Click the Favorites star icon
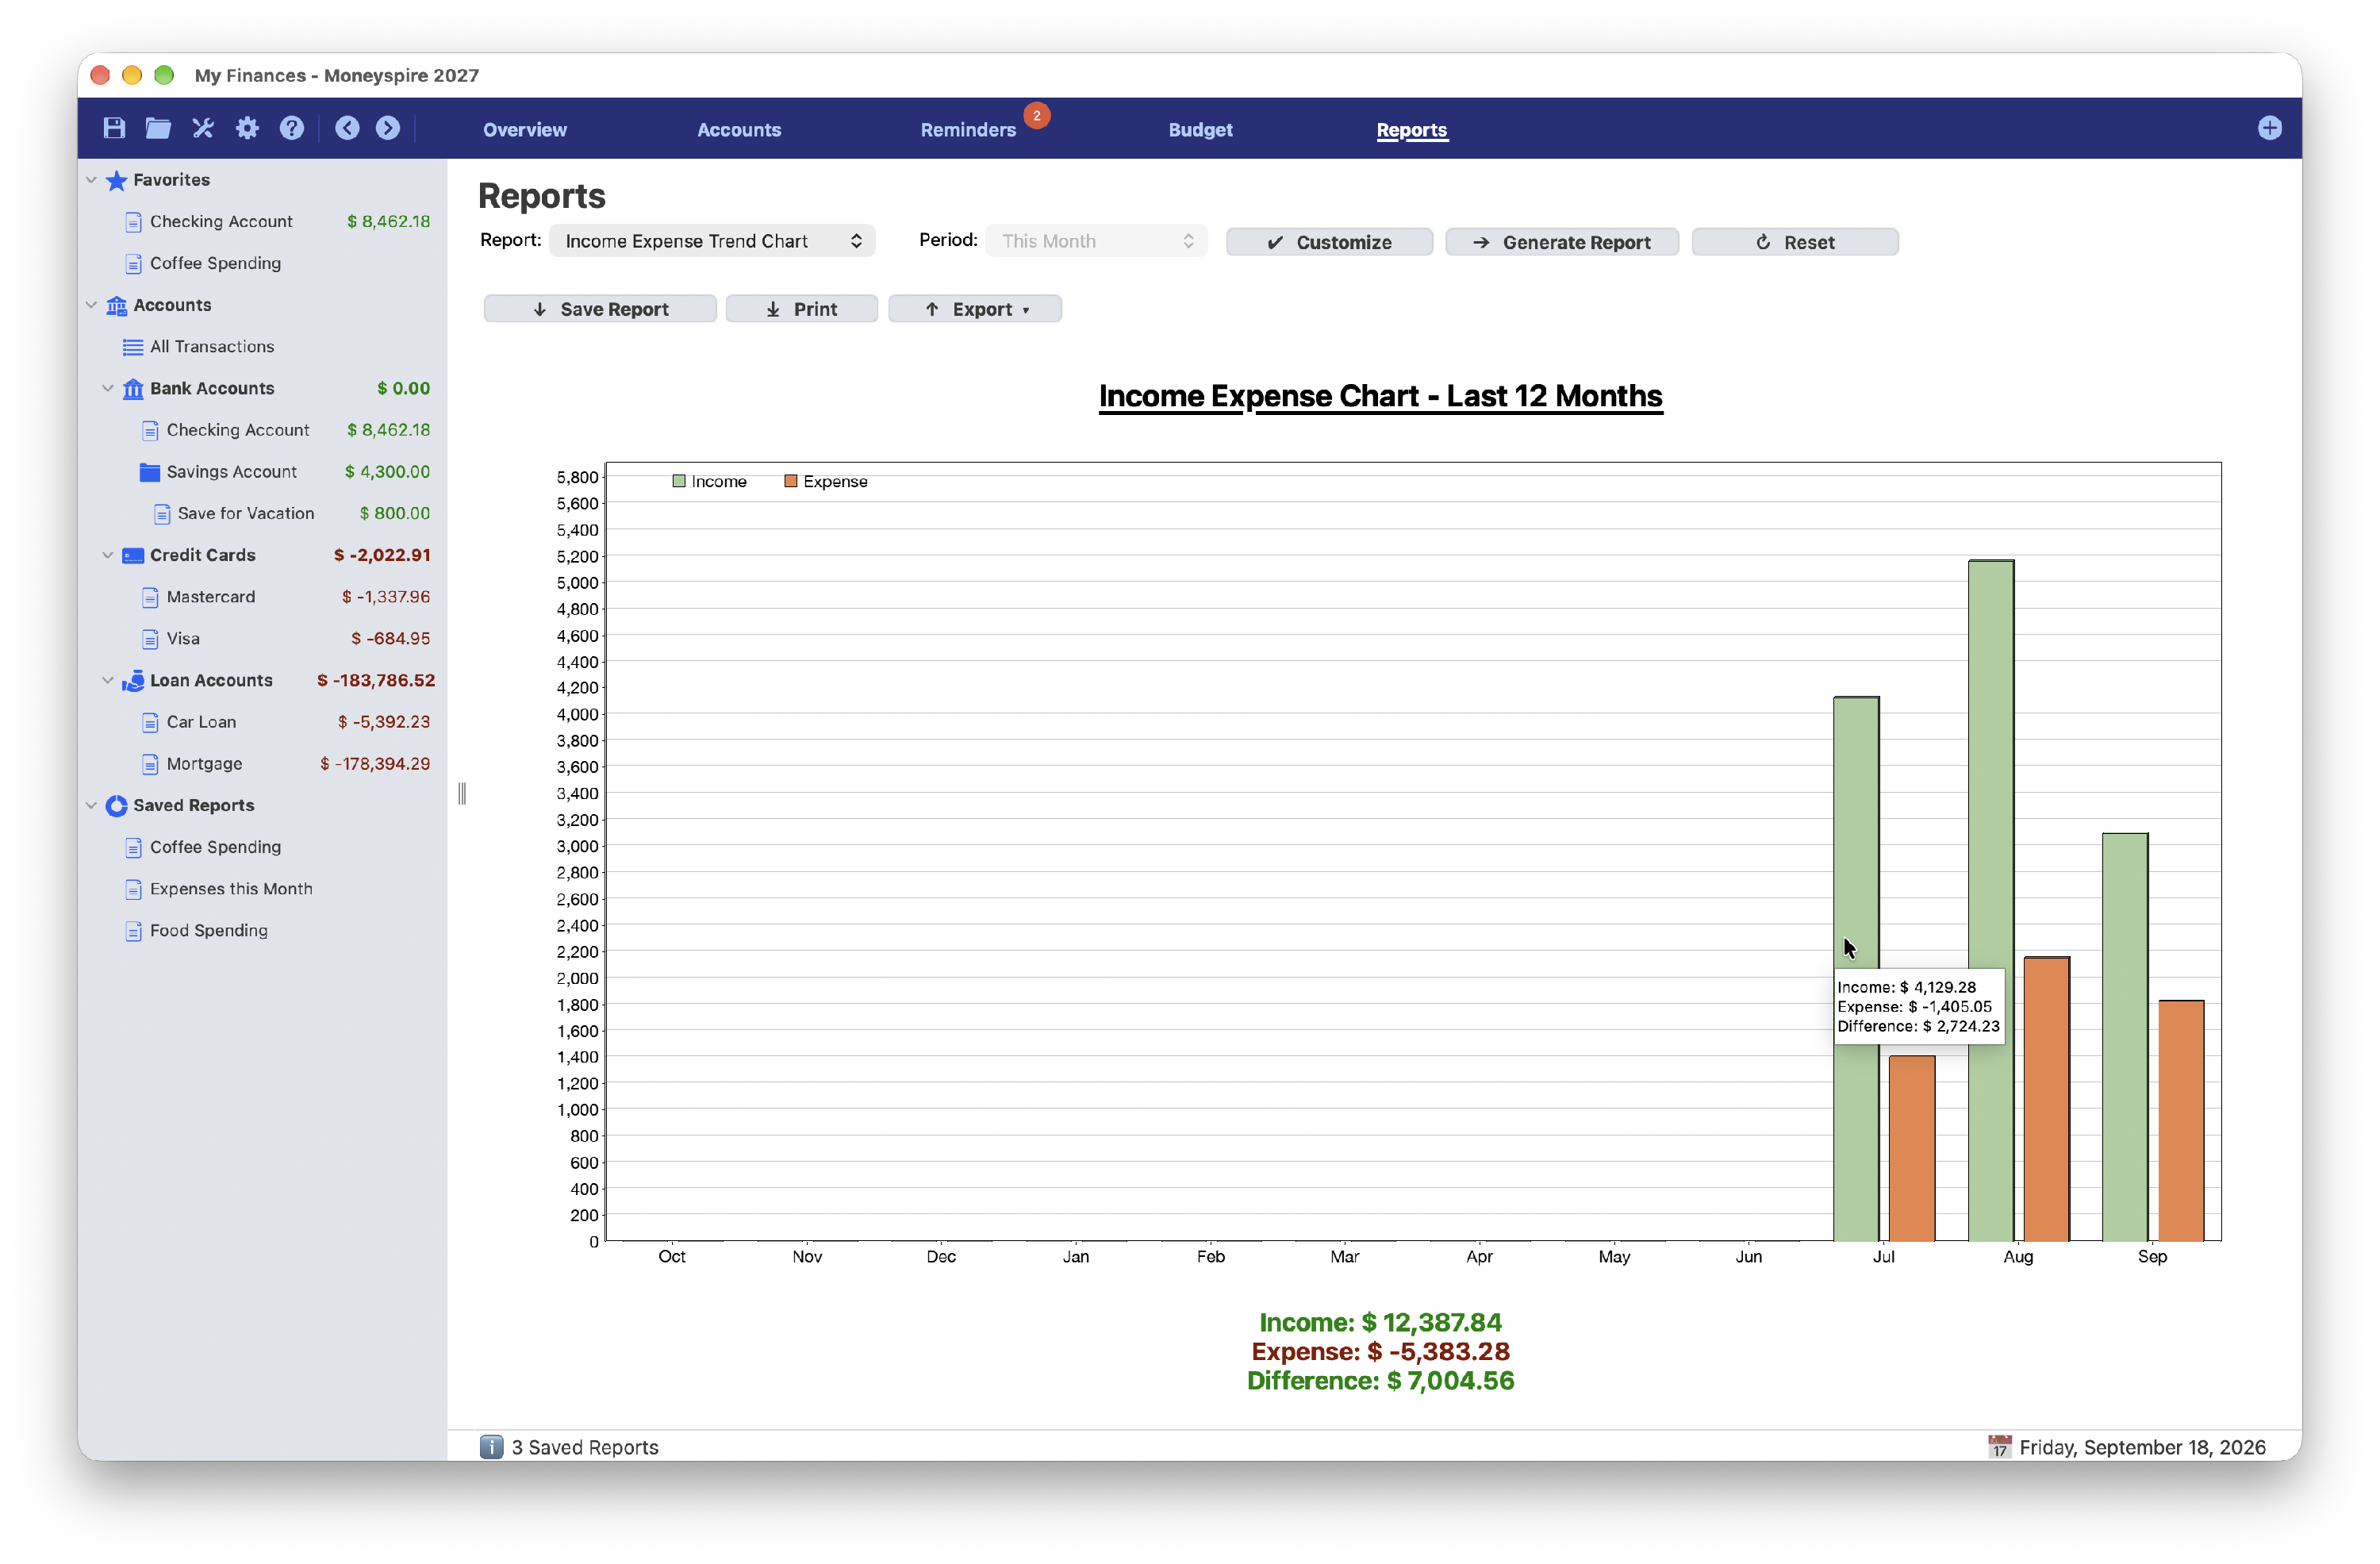The height and width of the screenshot is (1564, 2380). [117, 180]
